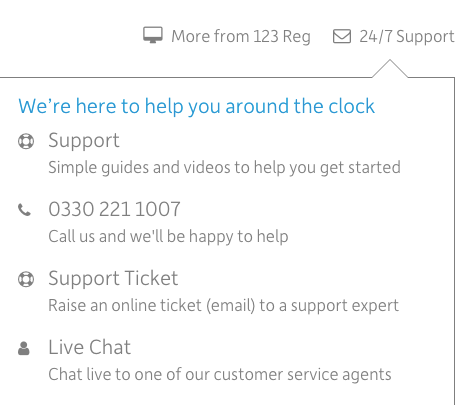Click Chat live to one of our agents text

(x=220, y=375)
